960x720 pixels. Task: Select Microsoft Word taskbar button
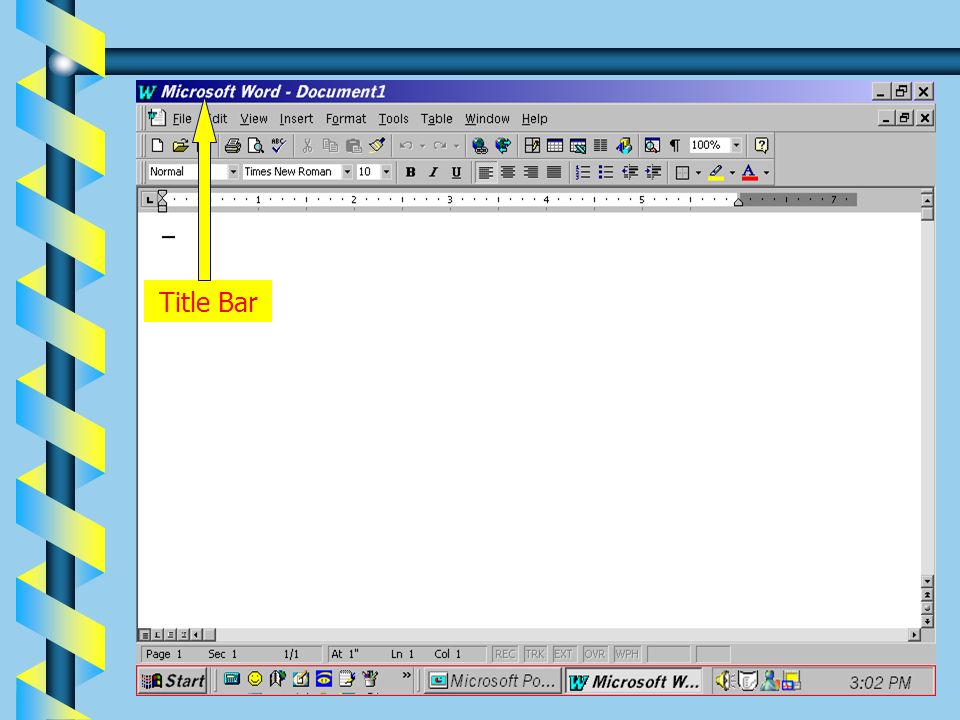coord(634,681)
